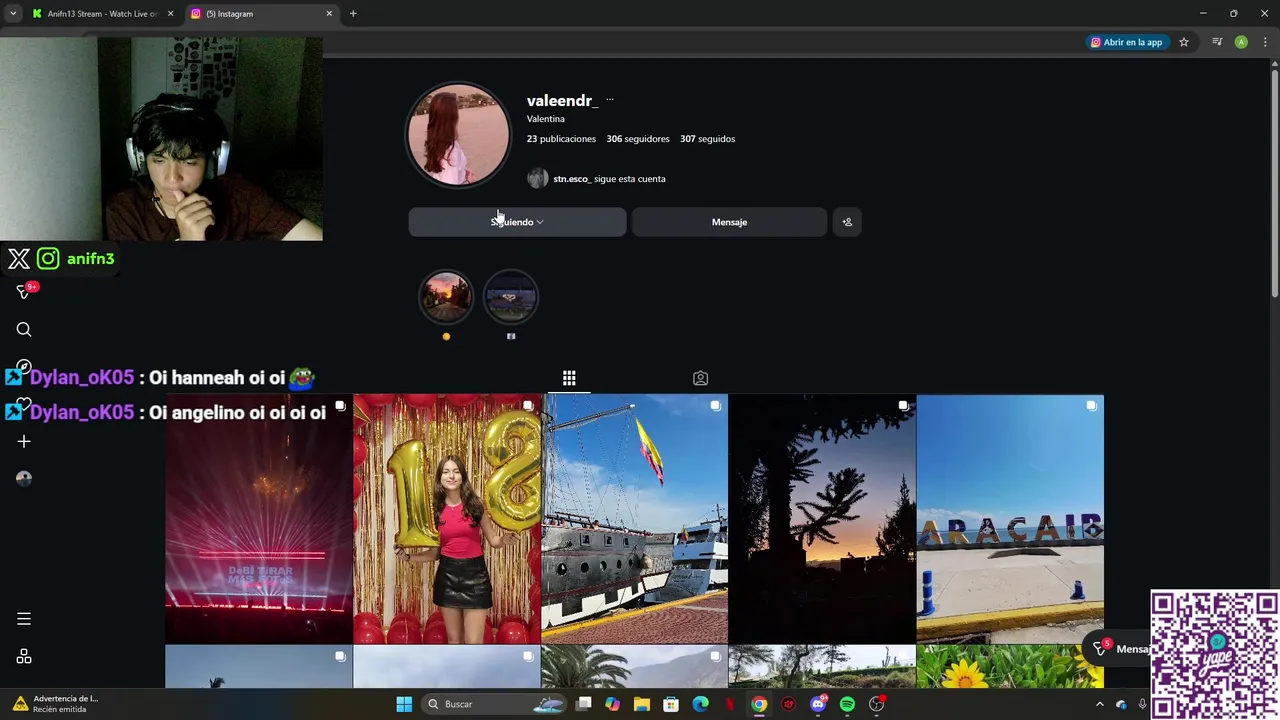This screenshot has height=720, width=1280.
Task: Open the Maracaibo sign post
Action: pyautogui.click(x=1010, y=519)
